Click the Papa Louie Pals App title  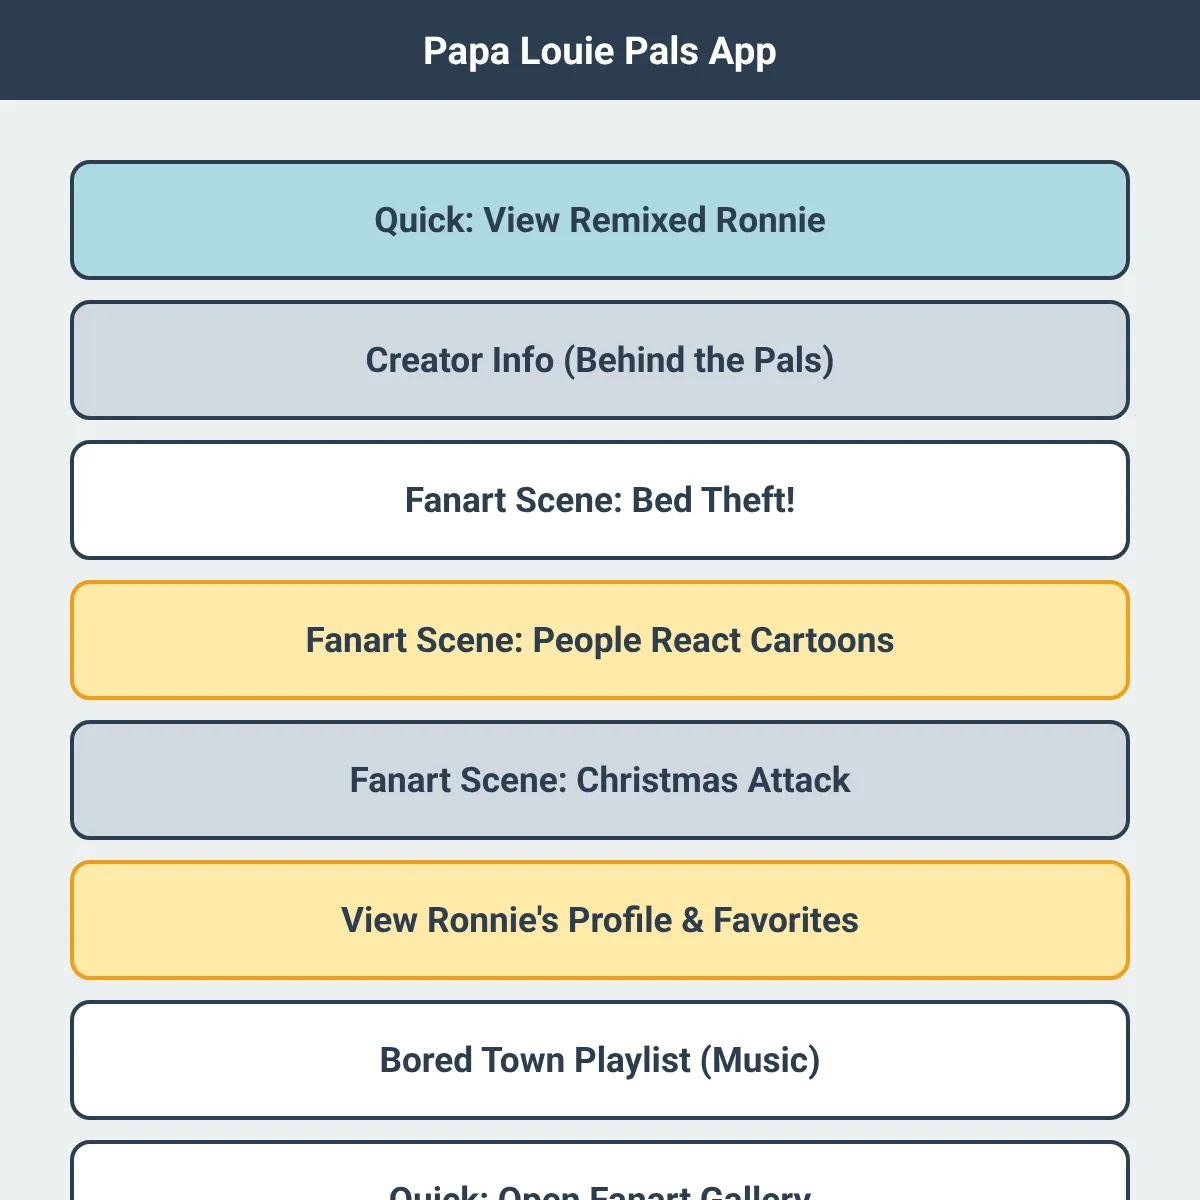(600, 51)
